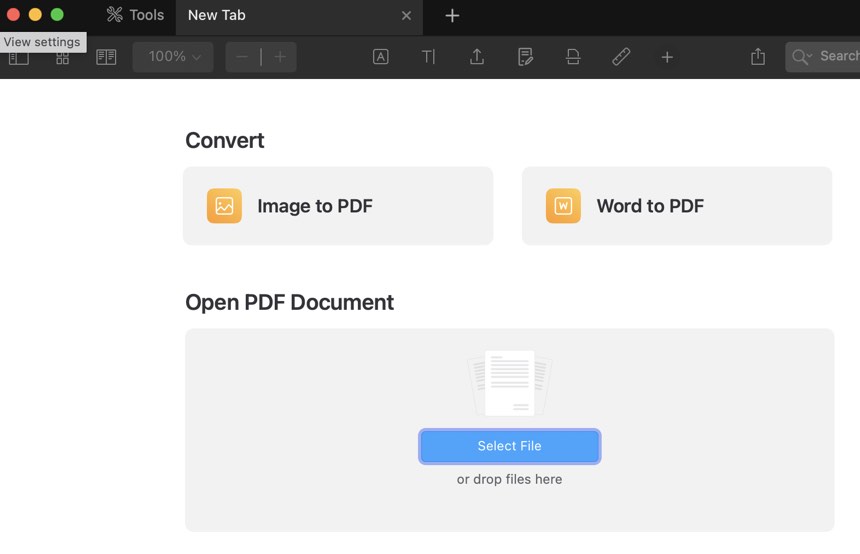Open the 100% zoom level dropdown
Viewport: 860px width, 554px height.
(173, 56)
